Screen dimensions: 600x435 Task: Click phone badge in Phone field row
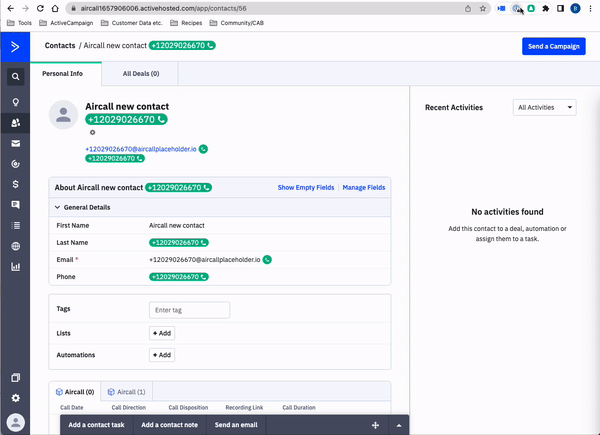pos(179,277)
